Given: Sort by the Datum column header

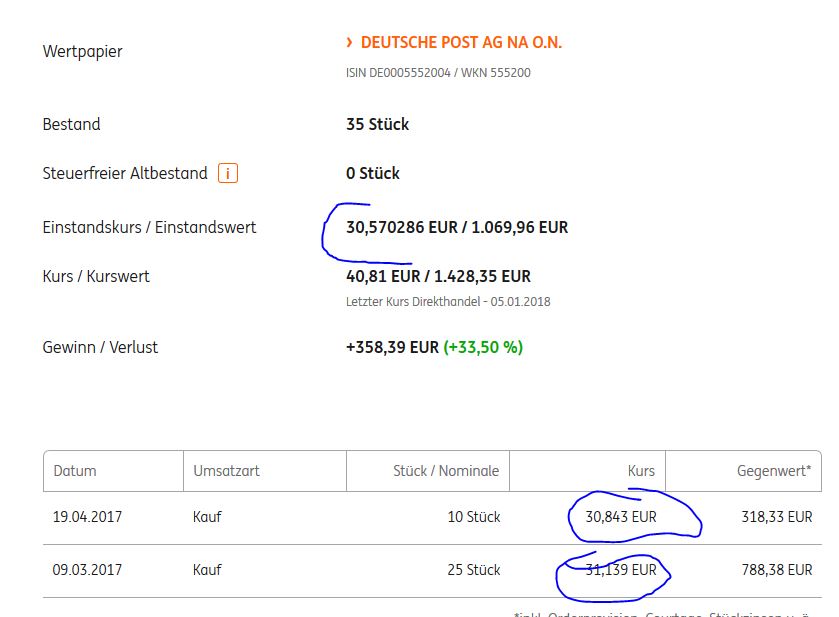Looking at the screenshot, I should click(x=75, y=471).
